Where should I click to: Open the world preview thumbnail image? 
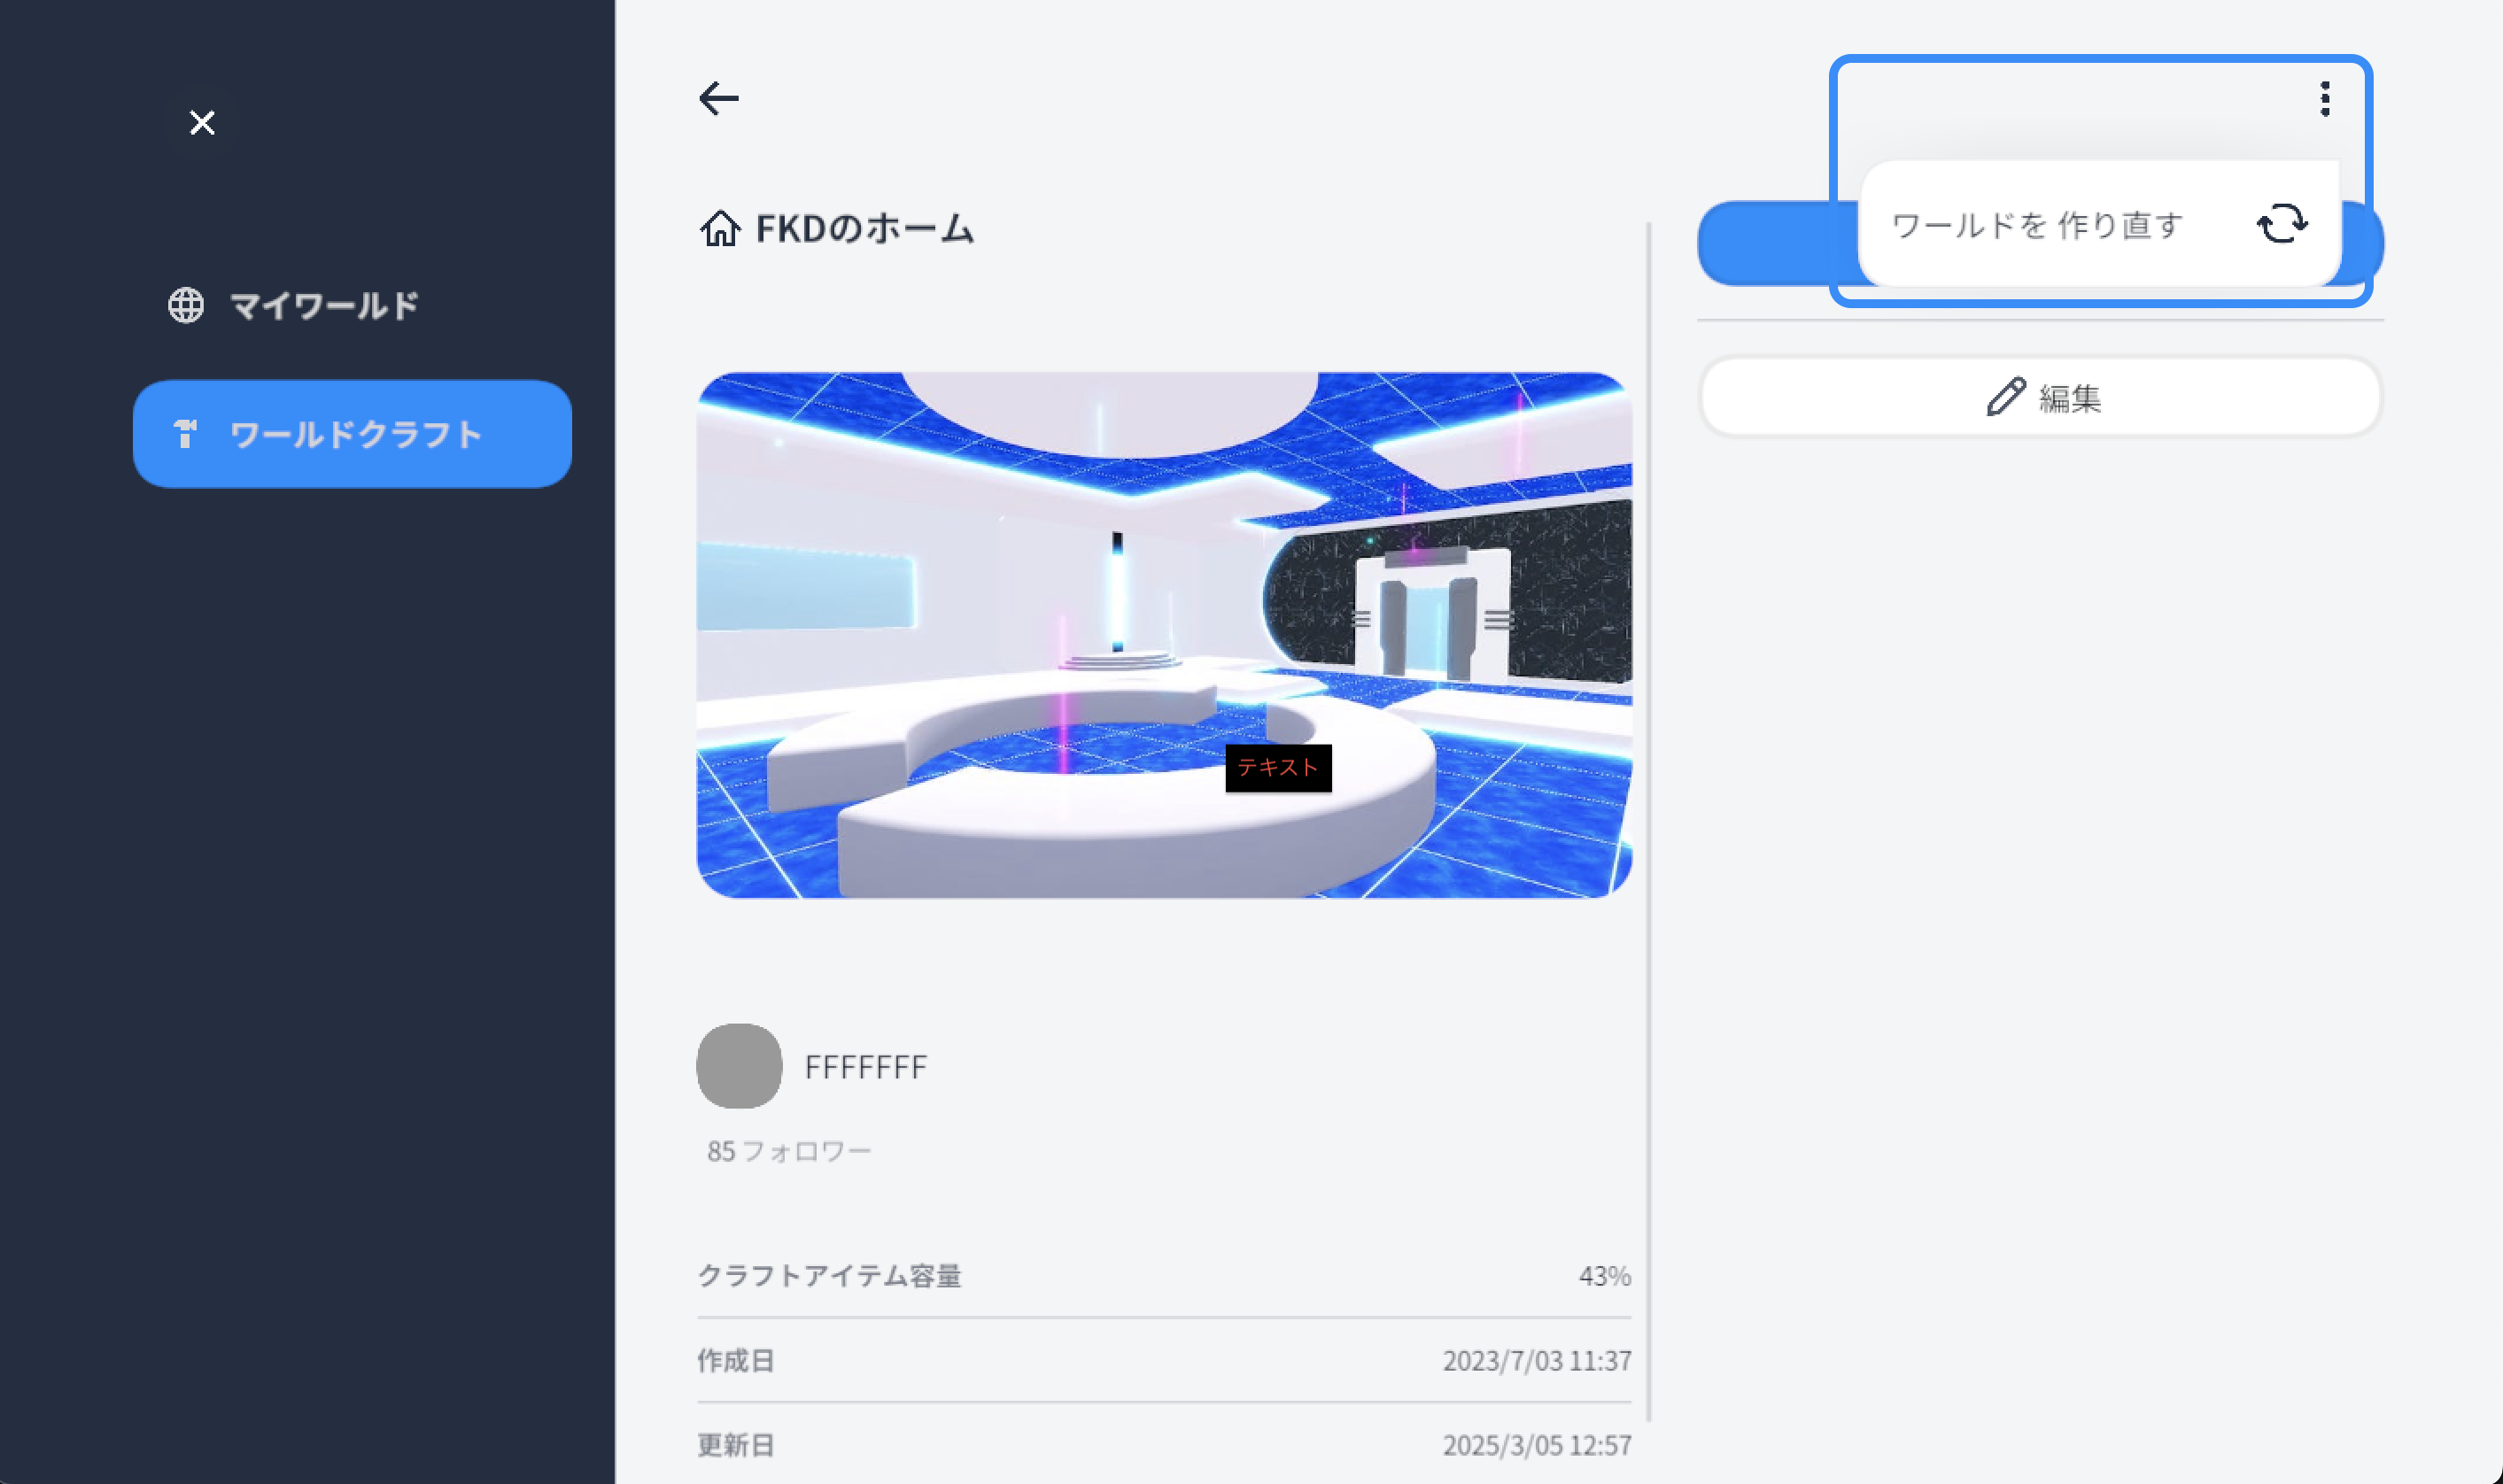click(1163, 635)
